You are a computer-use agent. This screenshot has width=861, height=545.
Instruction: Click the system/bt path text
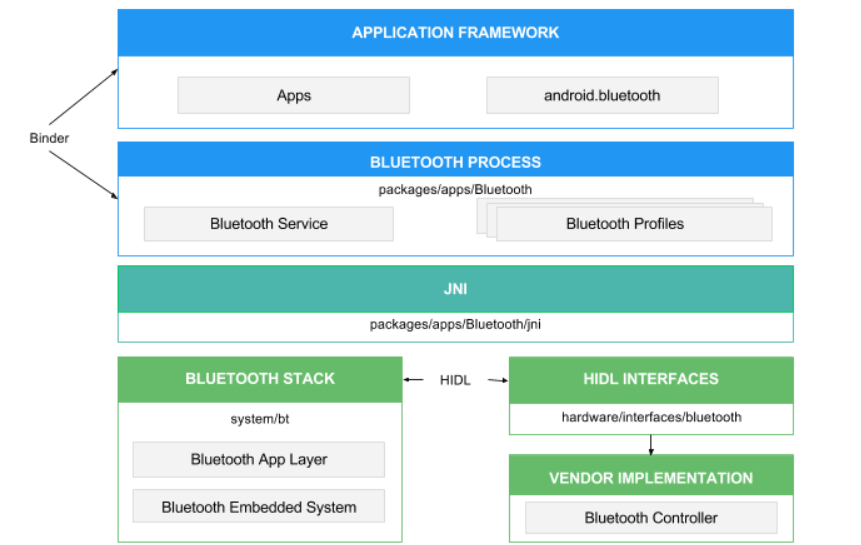pyautogui.click(x=260, y=419)
